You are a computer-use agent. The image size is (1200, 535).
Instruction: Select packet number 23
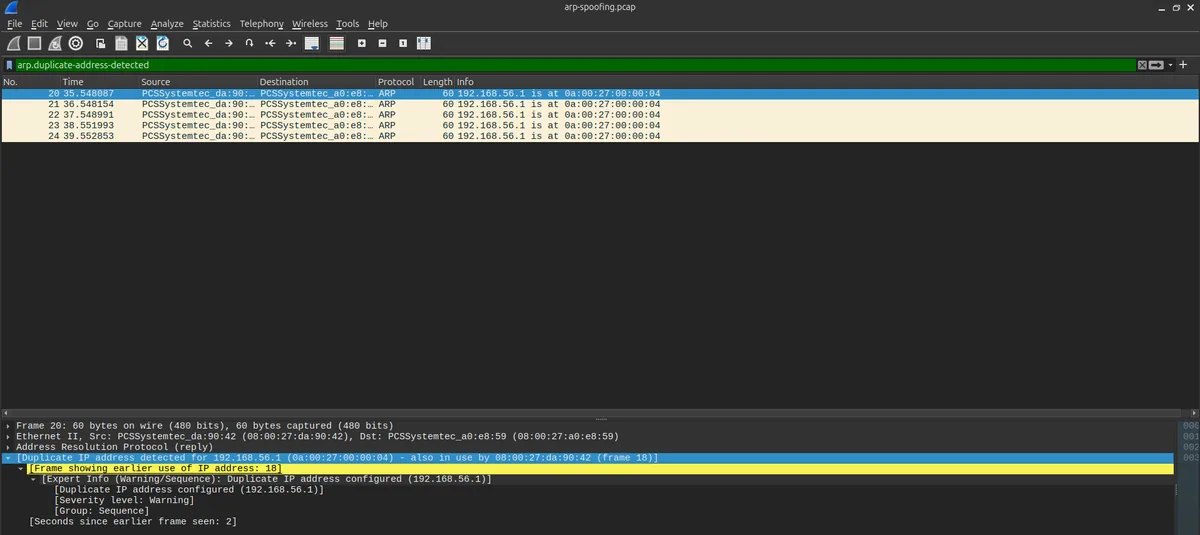pyautogui.click(x=600, y=126)
